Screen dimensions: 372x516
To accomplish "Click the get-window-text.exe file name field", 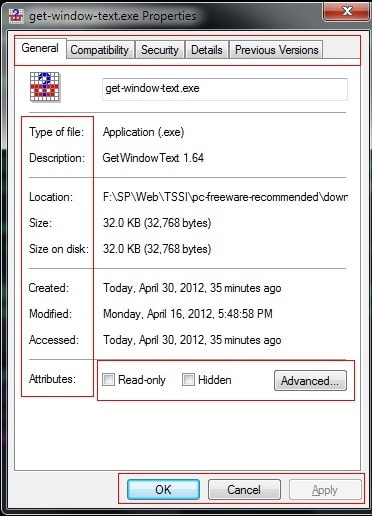I will (225, 89).
